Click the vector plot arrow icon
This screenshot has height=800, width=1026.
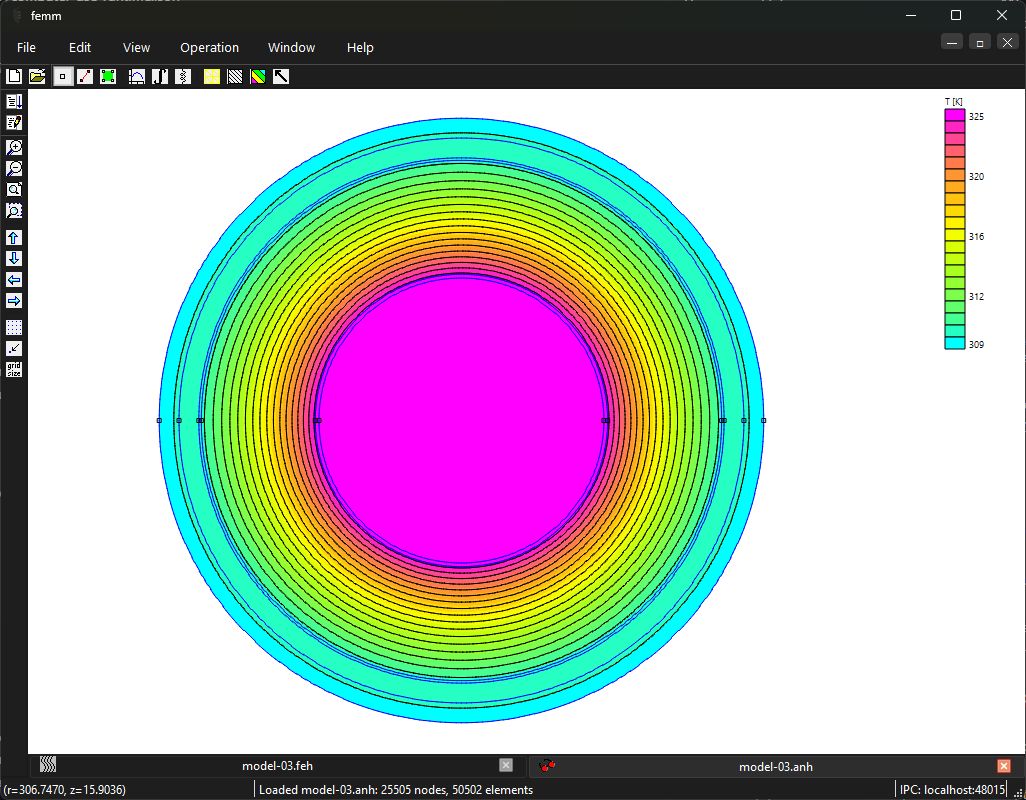281,77
